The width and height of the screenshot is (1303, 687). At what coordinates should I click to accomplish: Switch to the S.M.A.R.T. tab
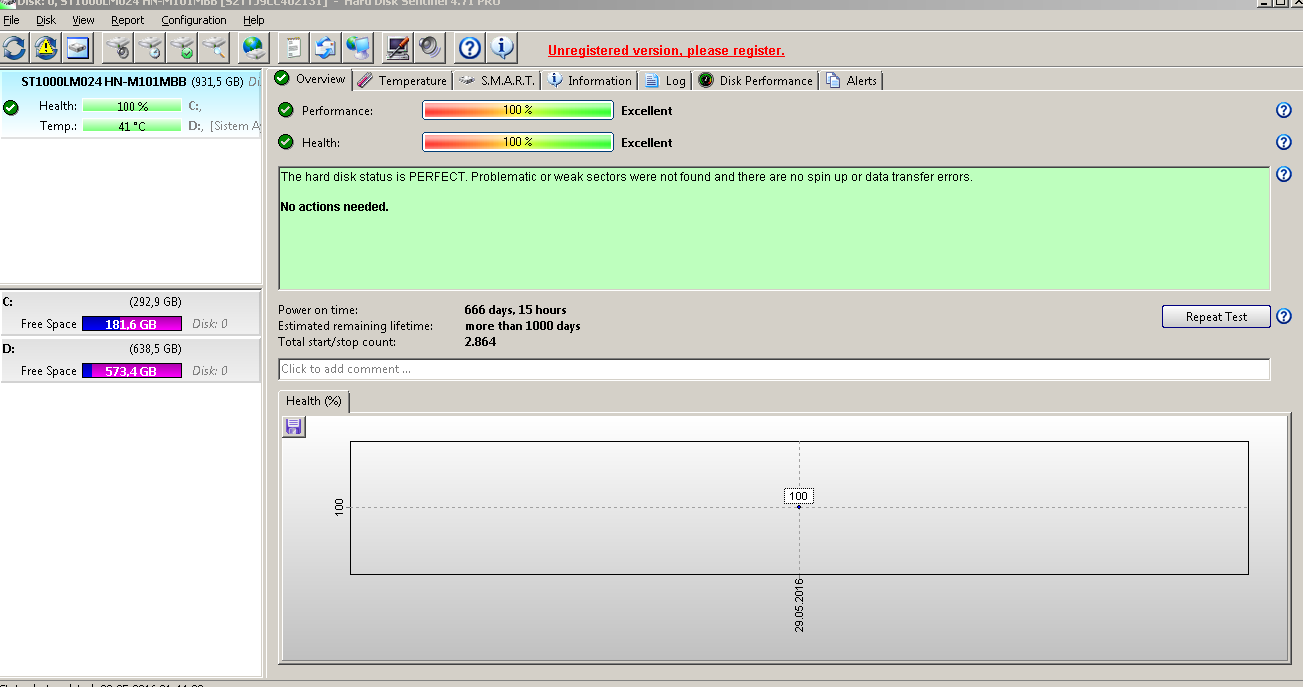coord(497,80)
